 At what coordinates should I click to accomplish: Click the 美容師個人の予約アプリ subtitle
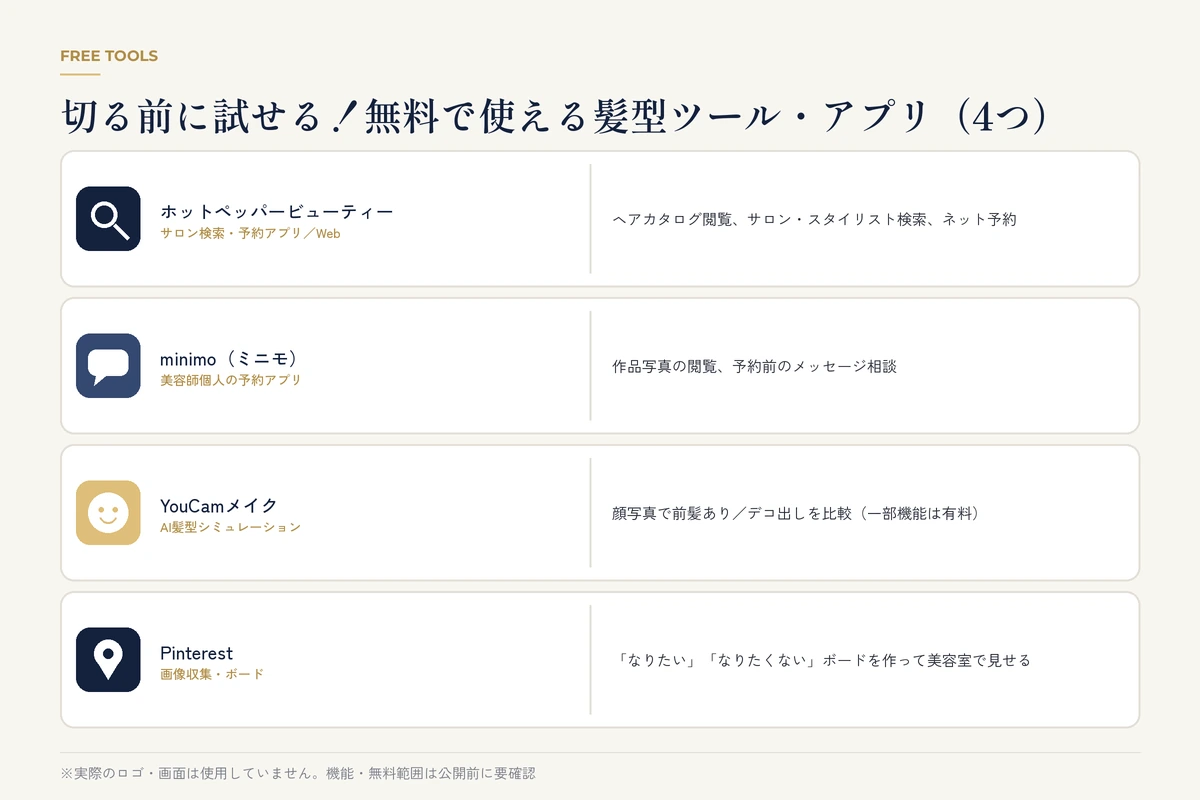coord(230,381)
